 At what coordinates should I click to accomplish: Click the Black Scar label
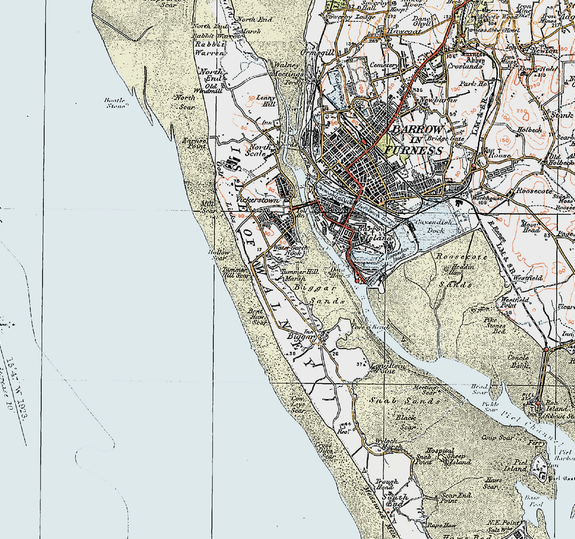[x=407, y=422]
